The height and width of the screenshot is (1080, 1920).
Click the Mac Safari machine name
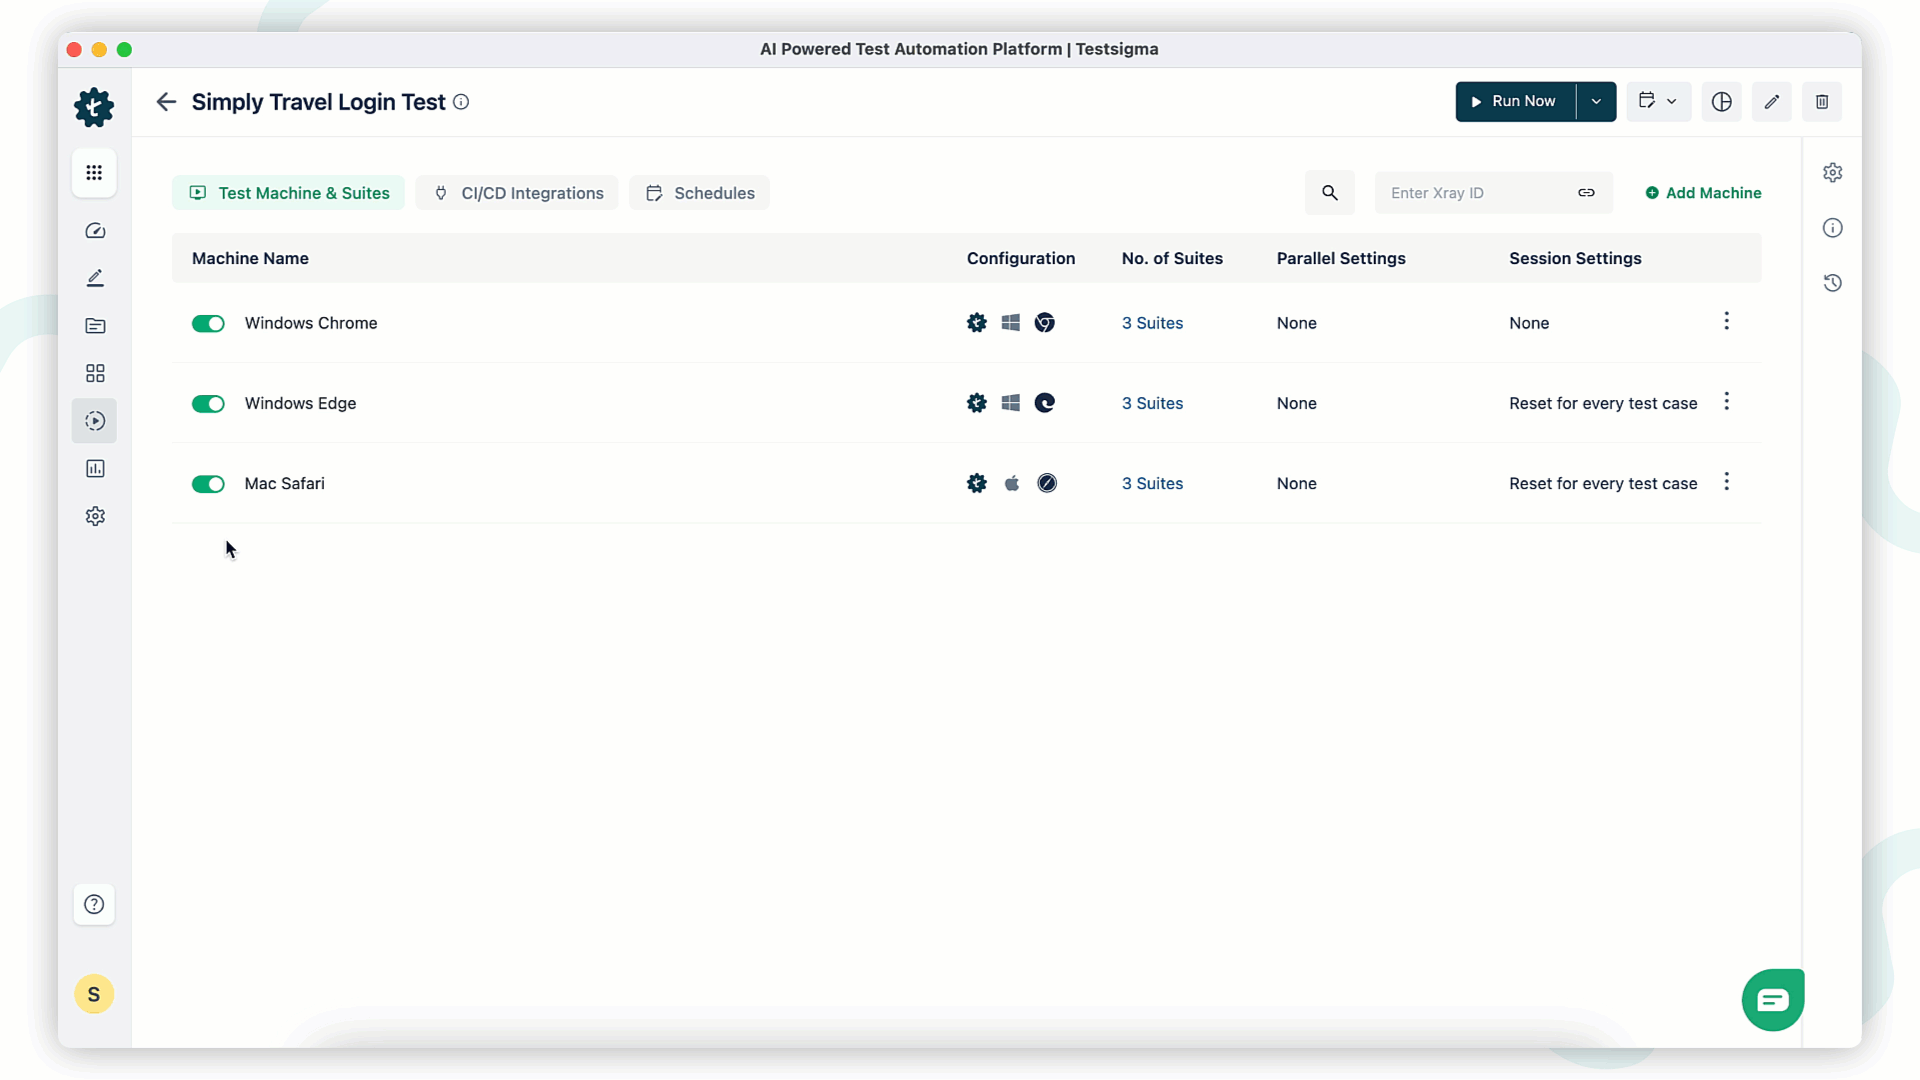(x=285, y=483)
